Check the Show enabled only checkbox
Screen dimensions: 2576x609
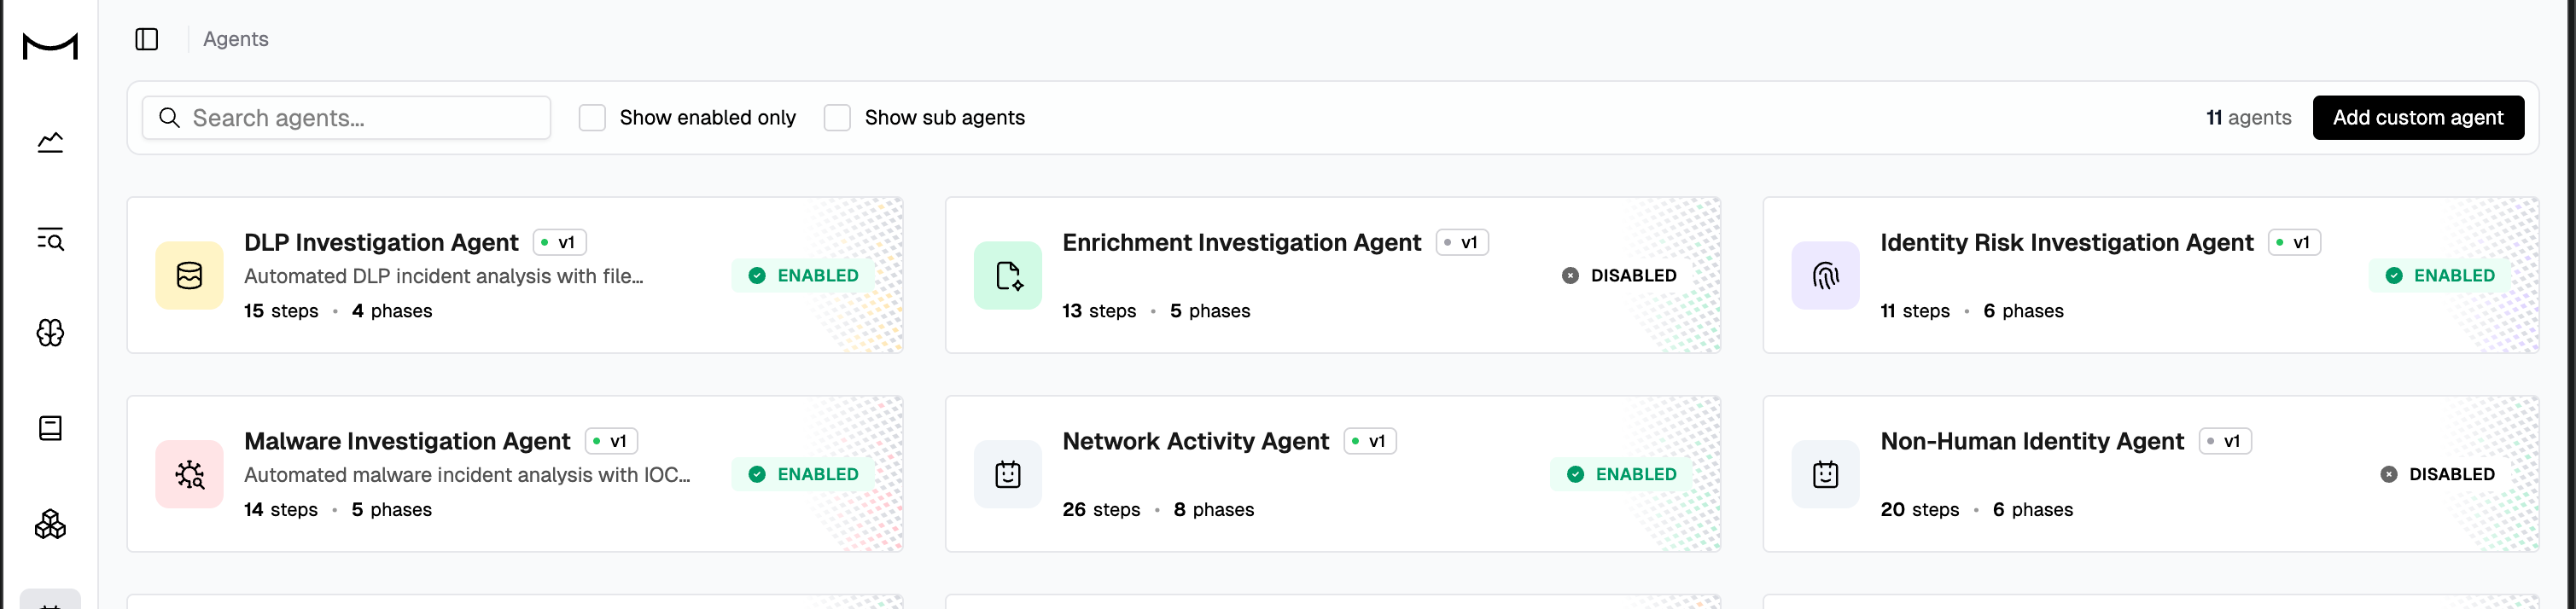tap(592, 118)
